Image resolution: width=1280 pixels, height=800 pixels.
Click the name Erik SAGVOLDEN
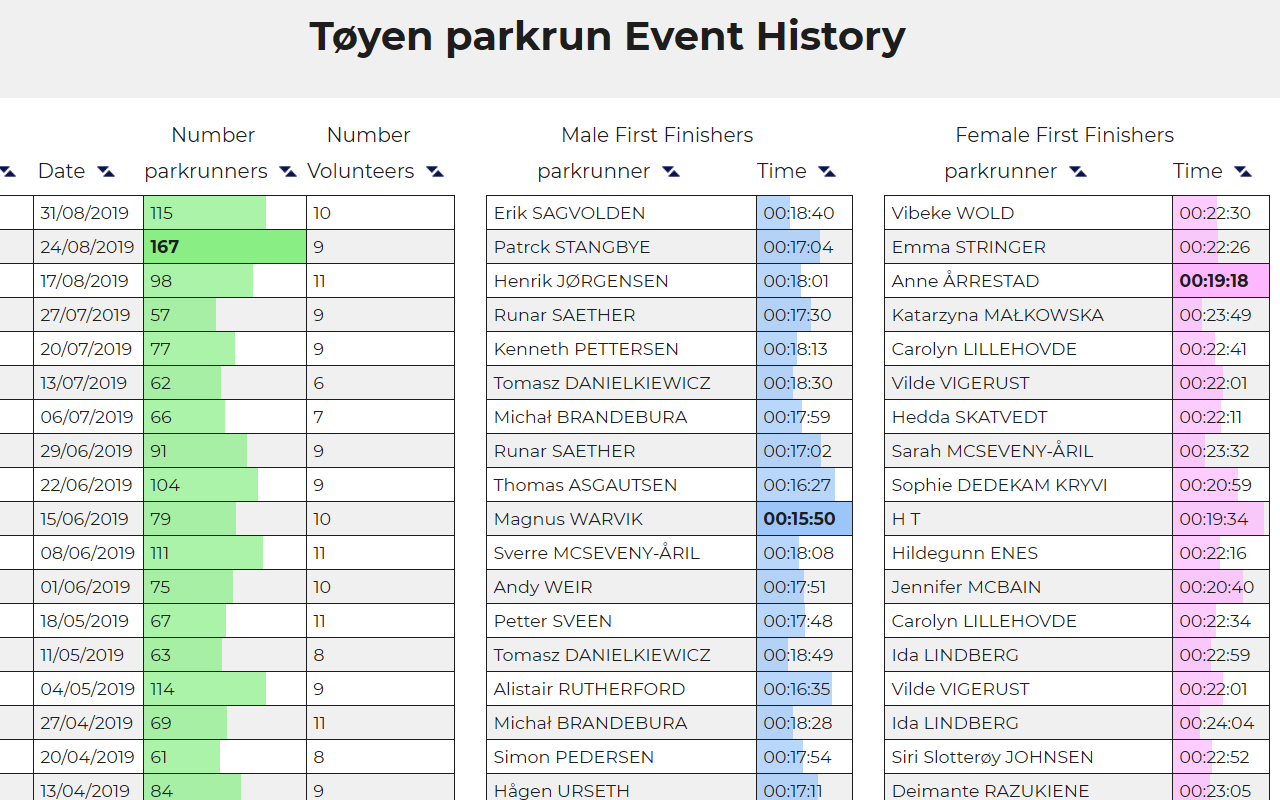click(569, 213)
